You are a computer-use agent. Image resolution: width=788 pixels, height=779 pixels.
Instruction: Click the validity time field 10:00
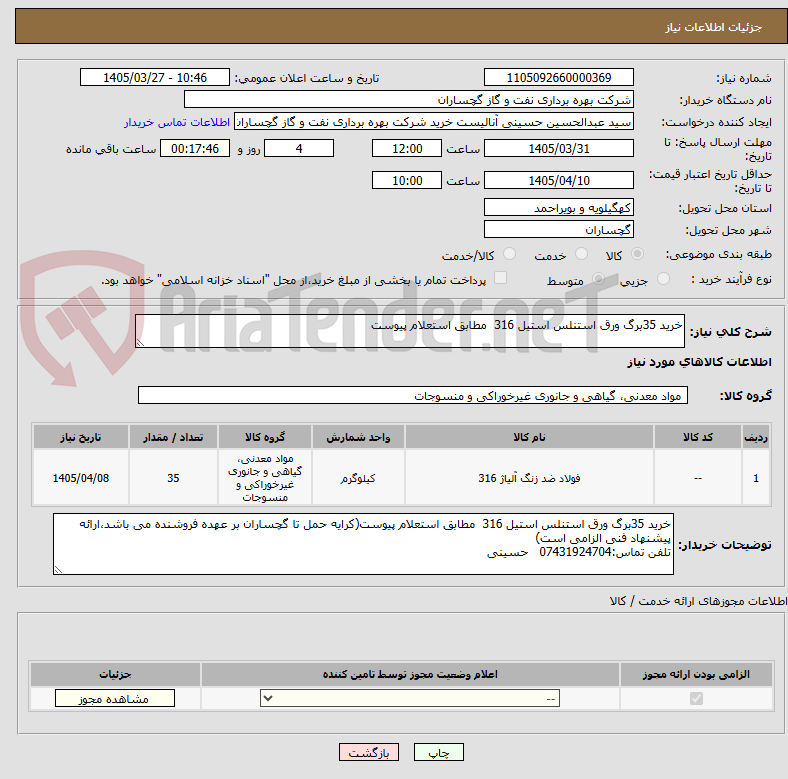coord(407,180)
